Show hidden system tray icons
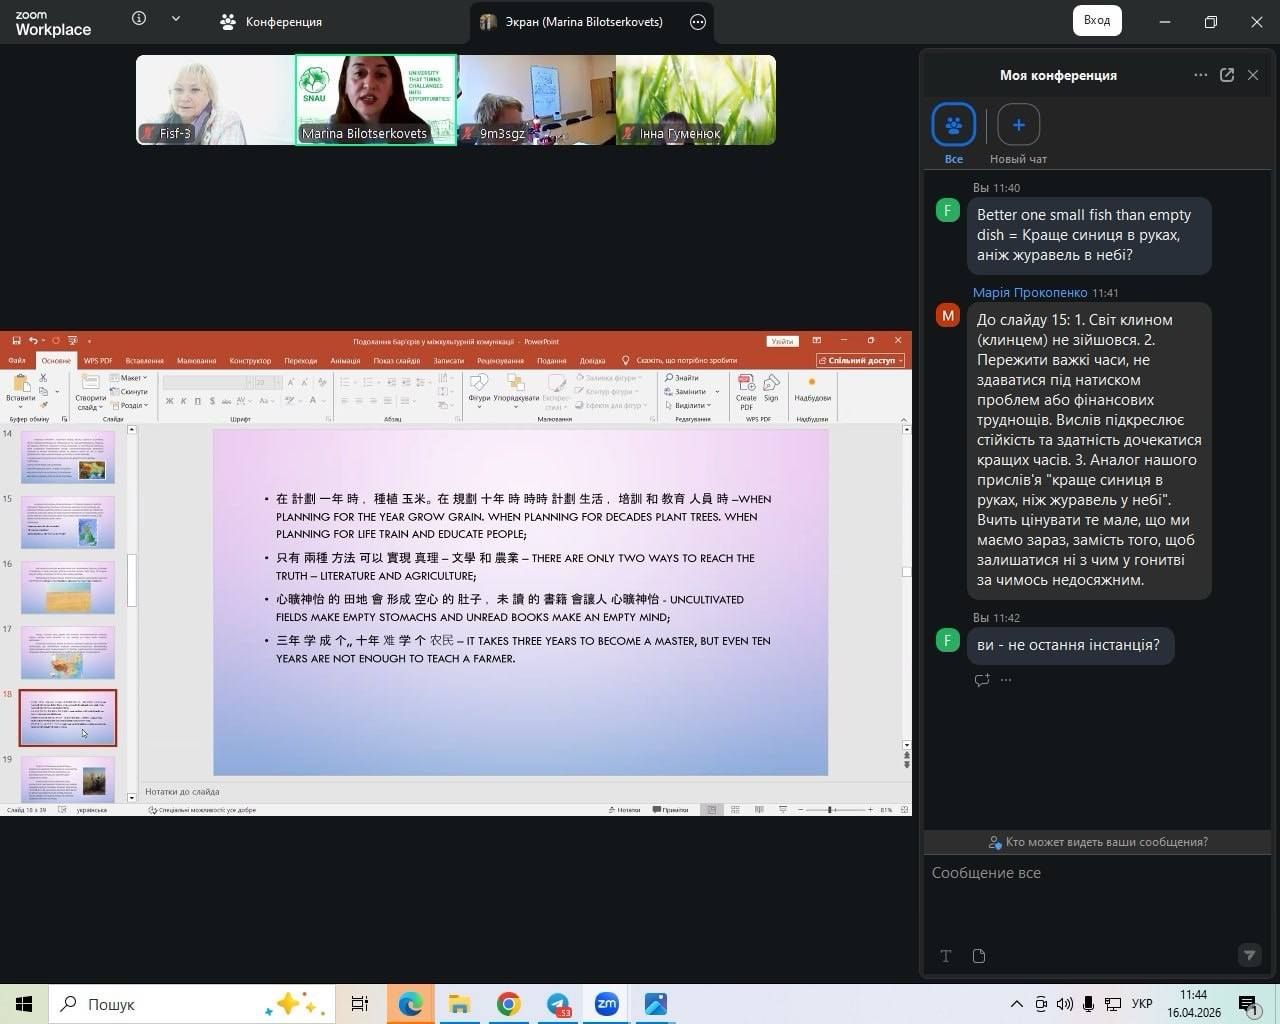 tap(1016, 1004)
